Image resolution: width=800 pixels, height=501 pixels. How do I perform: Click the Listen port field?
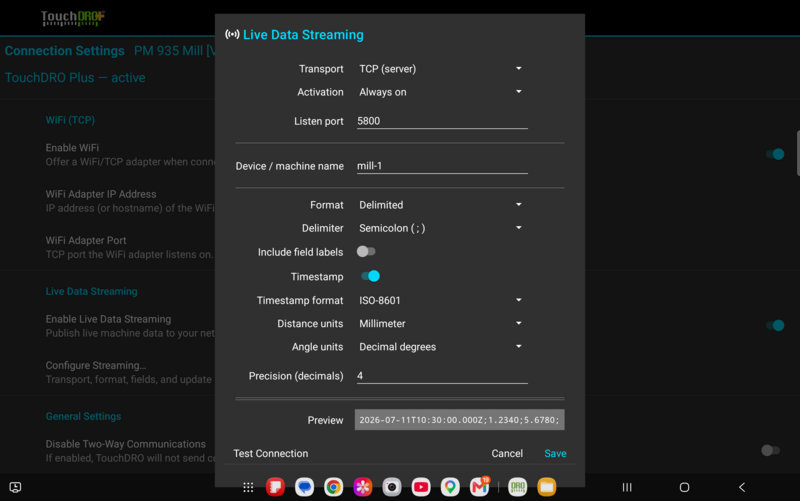(442, 121)
